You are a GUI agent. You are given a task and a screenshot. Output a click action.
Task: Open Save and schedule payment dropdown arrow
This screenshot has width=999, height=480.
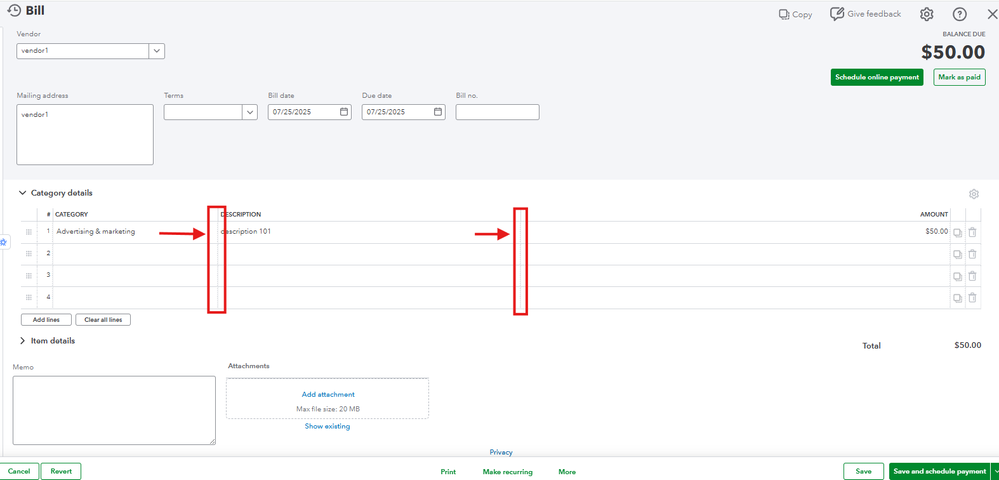[995, 472]
